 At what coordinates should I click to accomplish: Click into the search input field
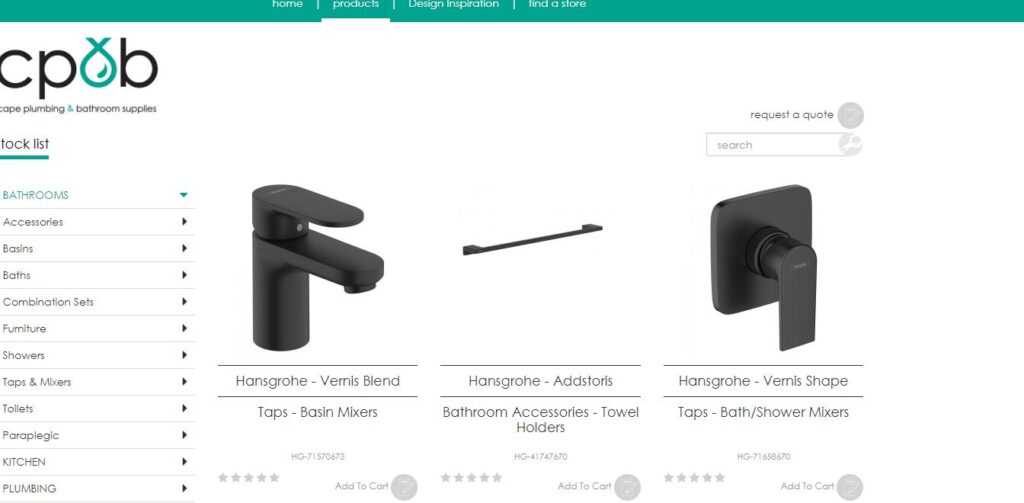point(773,145)
